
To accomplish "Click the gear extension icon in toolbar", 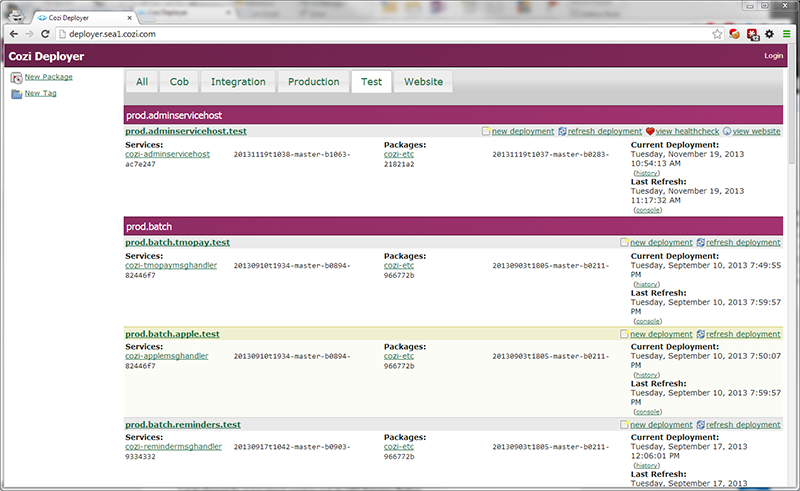I will tap(769, 34).
